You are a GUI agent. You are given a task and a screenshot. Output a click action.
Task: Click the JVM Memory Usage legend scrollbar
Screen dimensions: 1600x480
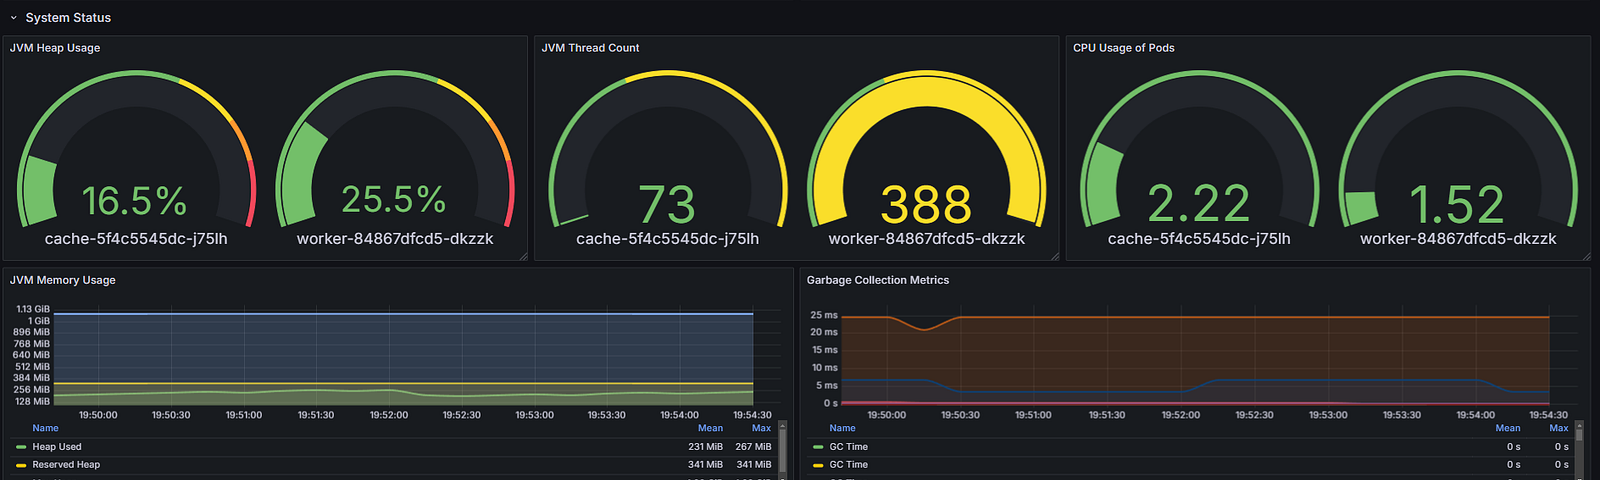pos(783,450)
